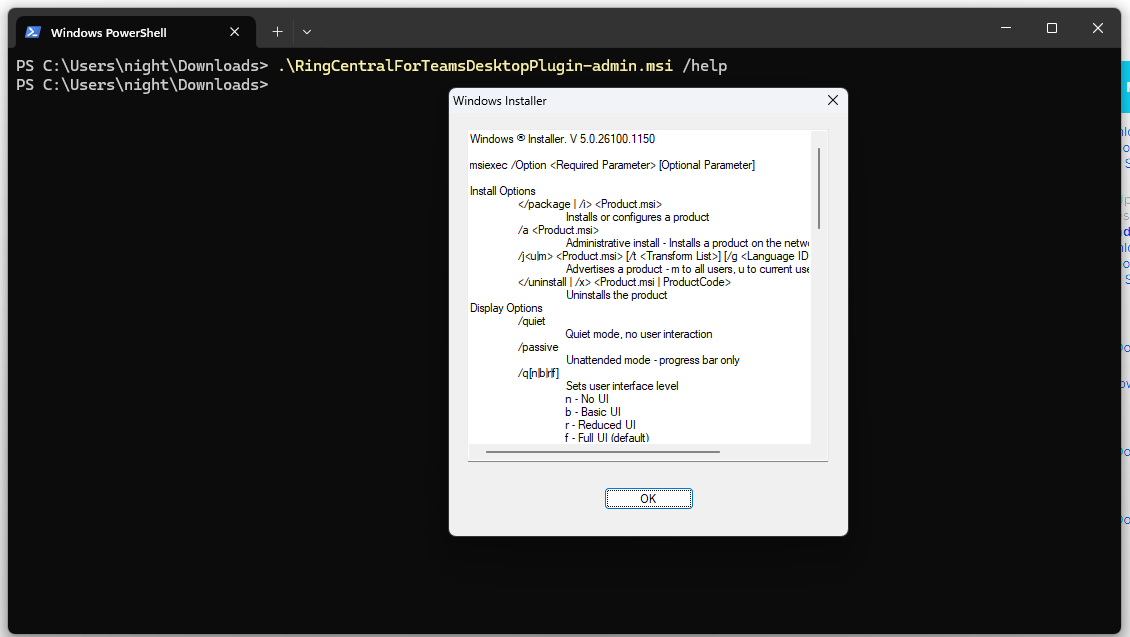Viewport: 1130px width, 637px height.
Task: Click the '/j<u|m> <Product.msi>' option line
Action: (663, 257)
